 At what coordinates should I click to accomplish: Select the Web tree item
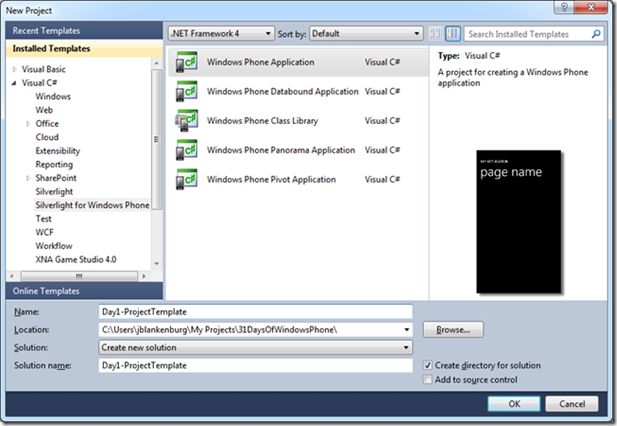[x=44, y=110]
